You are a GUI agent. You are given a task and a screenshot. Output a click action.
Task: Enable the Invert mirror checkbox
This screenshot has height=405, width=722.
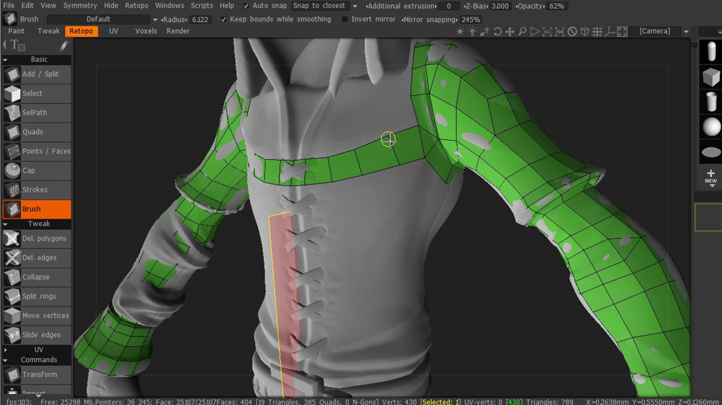(344, 19)
